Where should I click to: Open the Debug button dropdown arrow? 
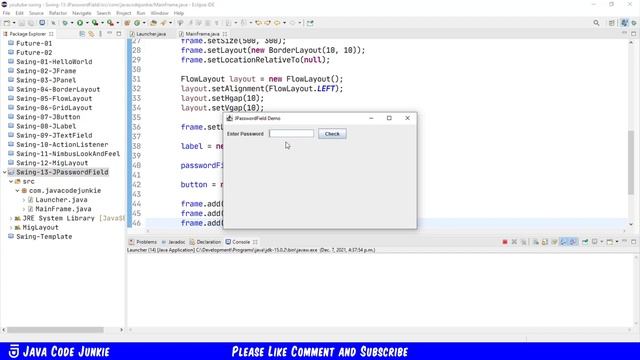click(72, 23)
